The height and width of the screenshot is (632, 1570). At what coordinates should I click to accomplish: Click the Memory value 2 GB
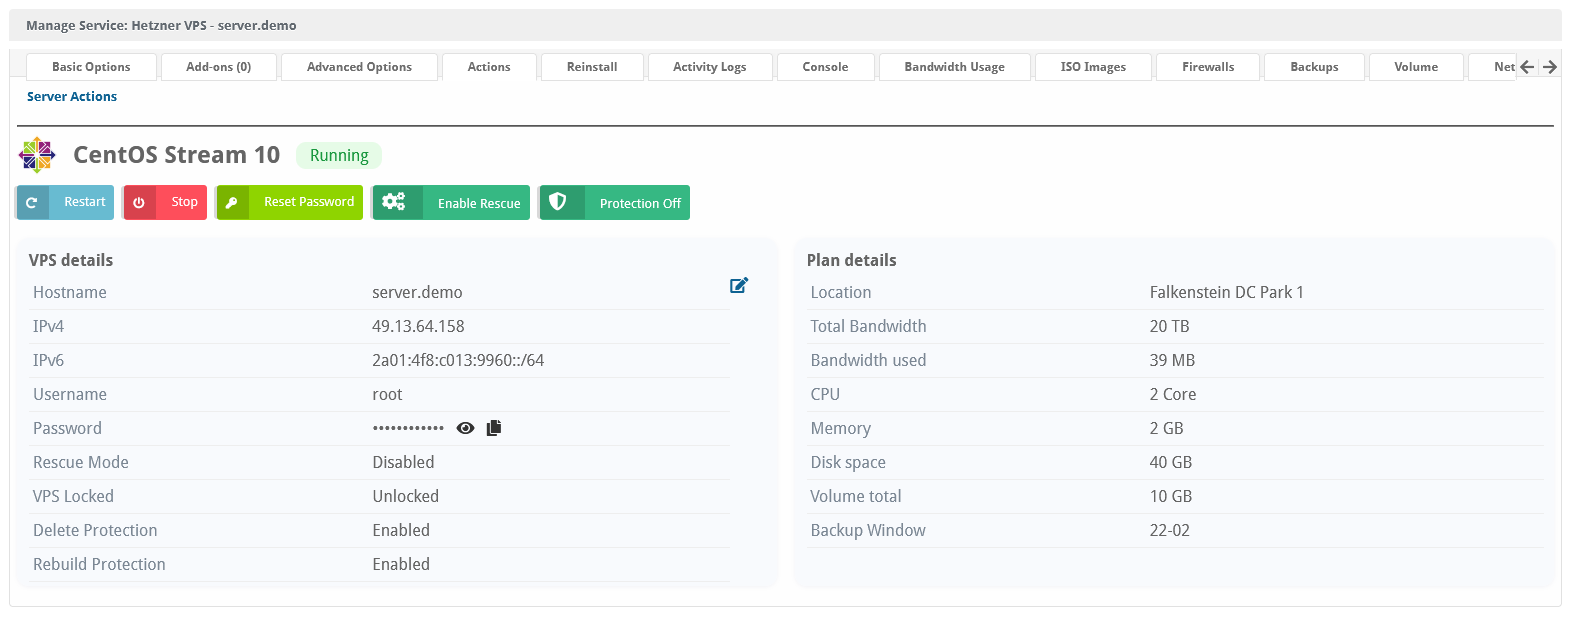[x=1167, y=428]
